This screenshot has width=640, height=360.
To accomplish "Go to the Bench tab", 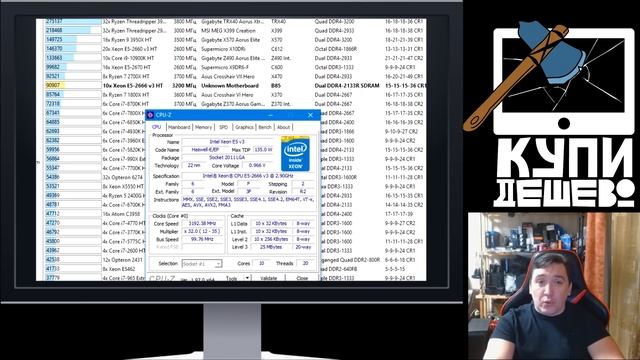I will tap(265, 127).
